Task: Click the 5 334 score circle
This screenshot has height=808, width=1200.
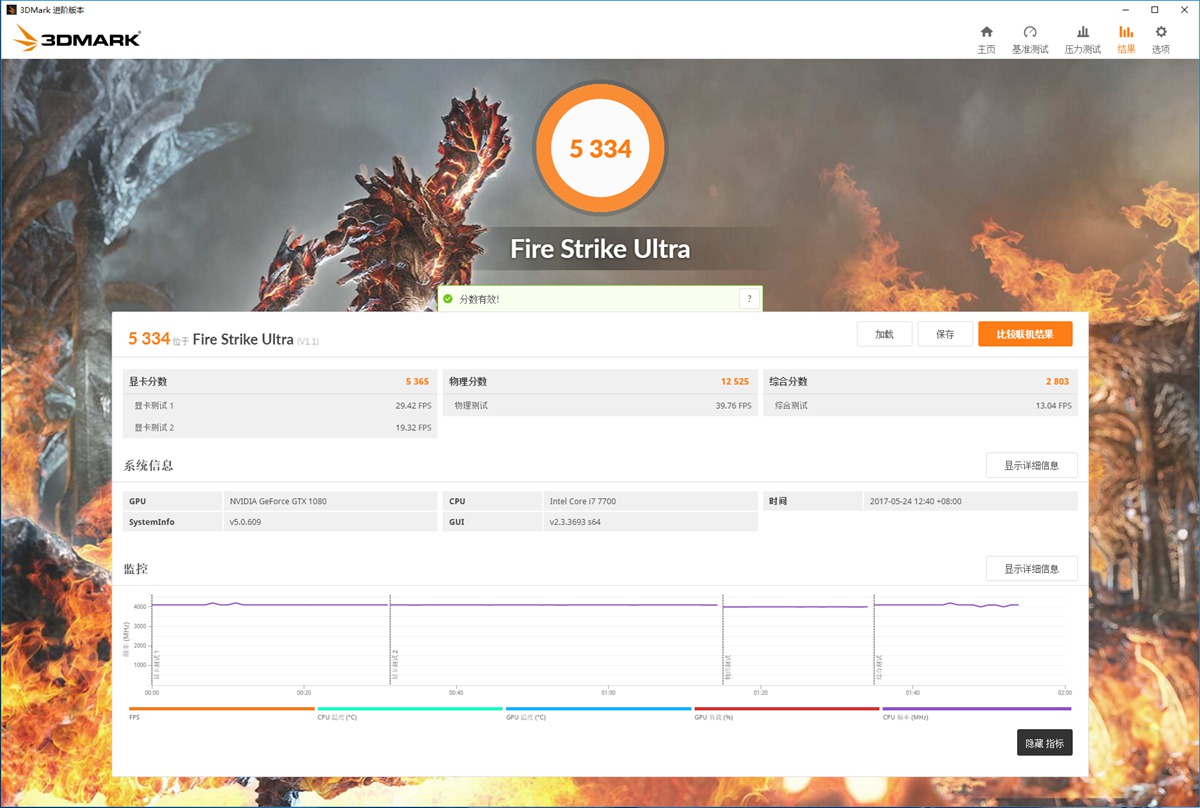Action: 600,149
